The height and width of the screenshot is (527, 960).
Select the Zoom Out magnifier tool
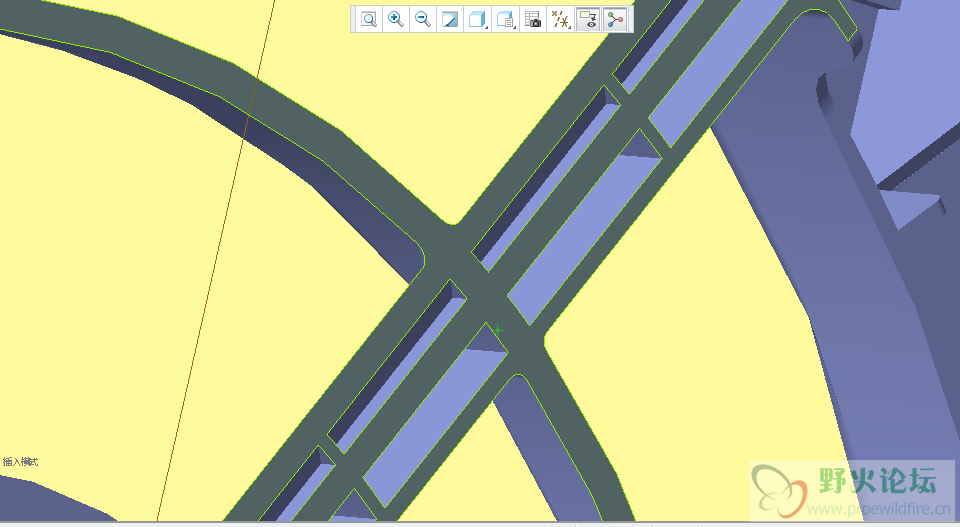[422, 20]
